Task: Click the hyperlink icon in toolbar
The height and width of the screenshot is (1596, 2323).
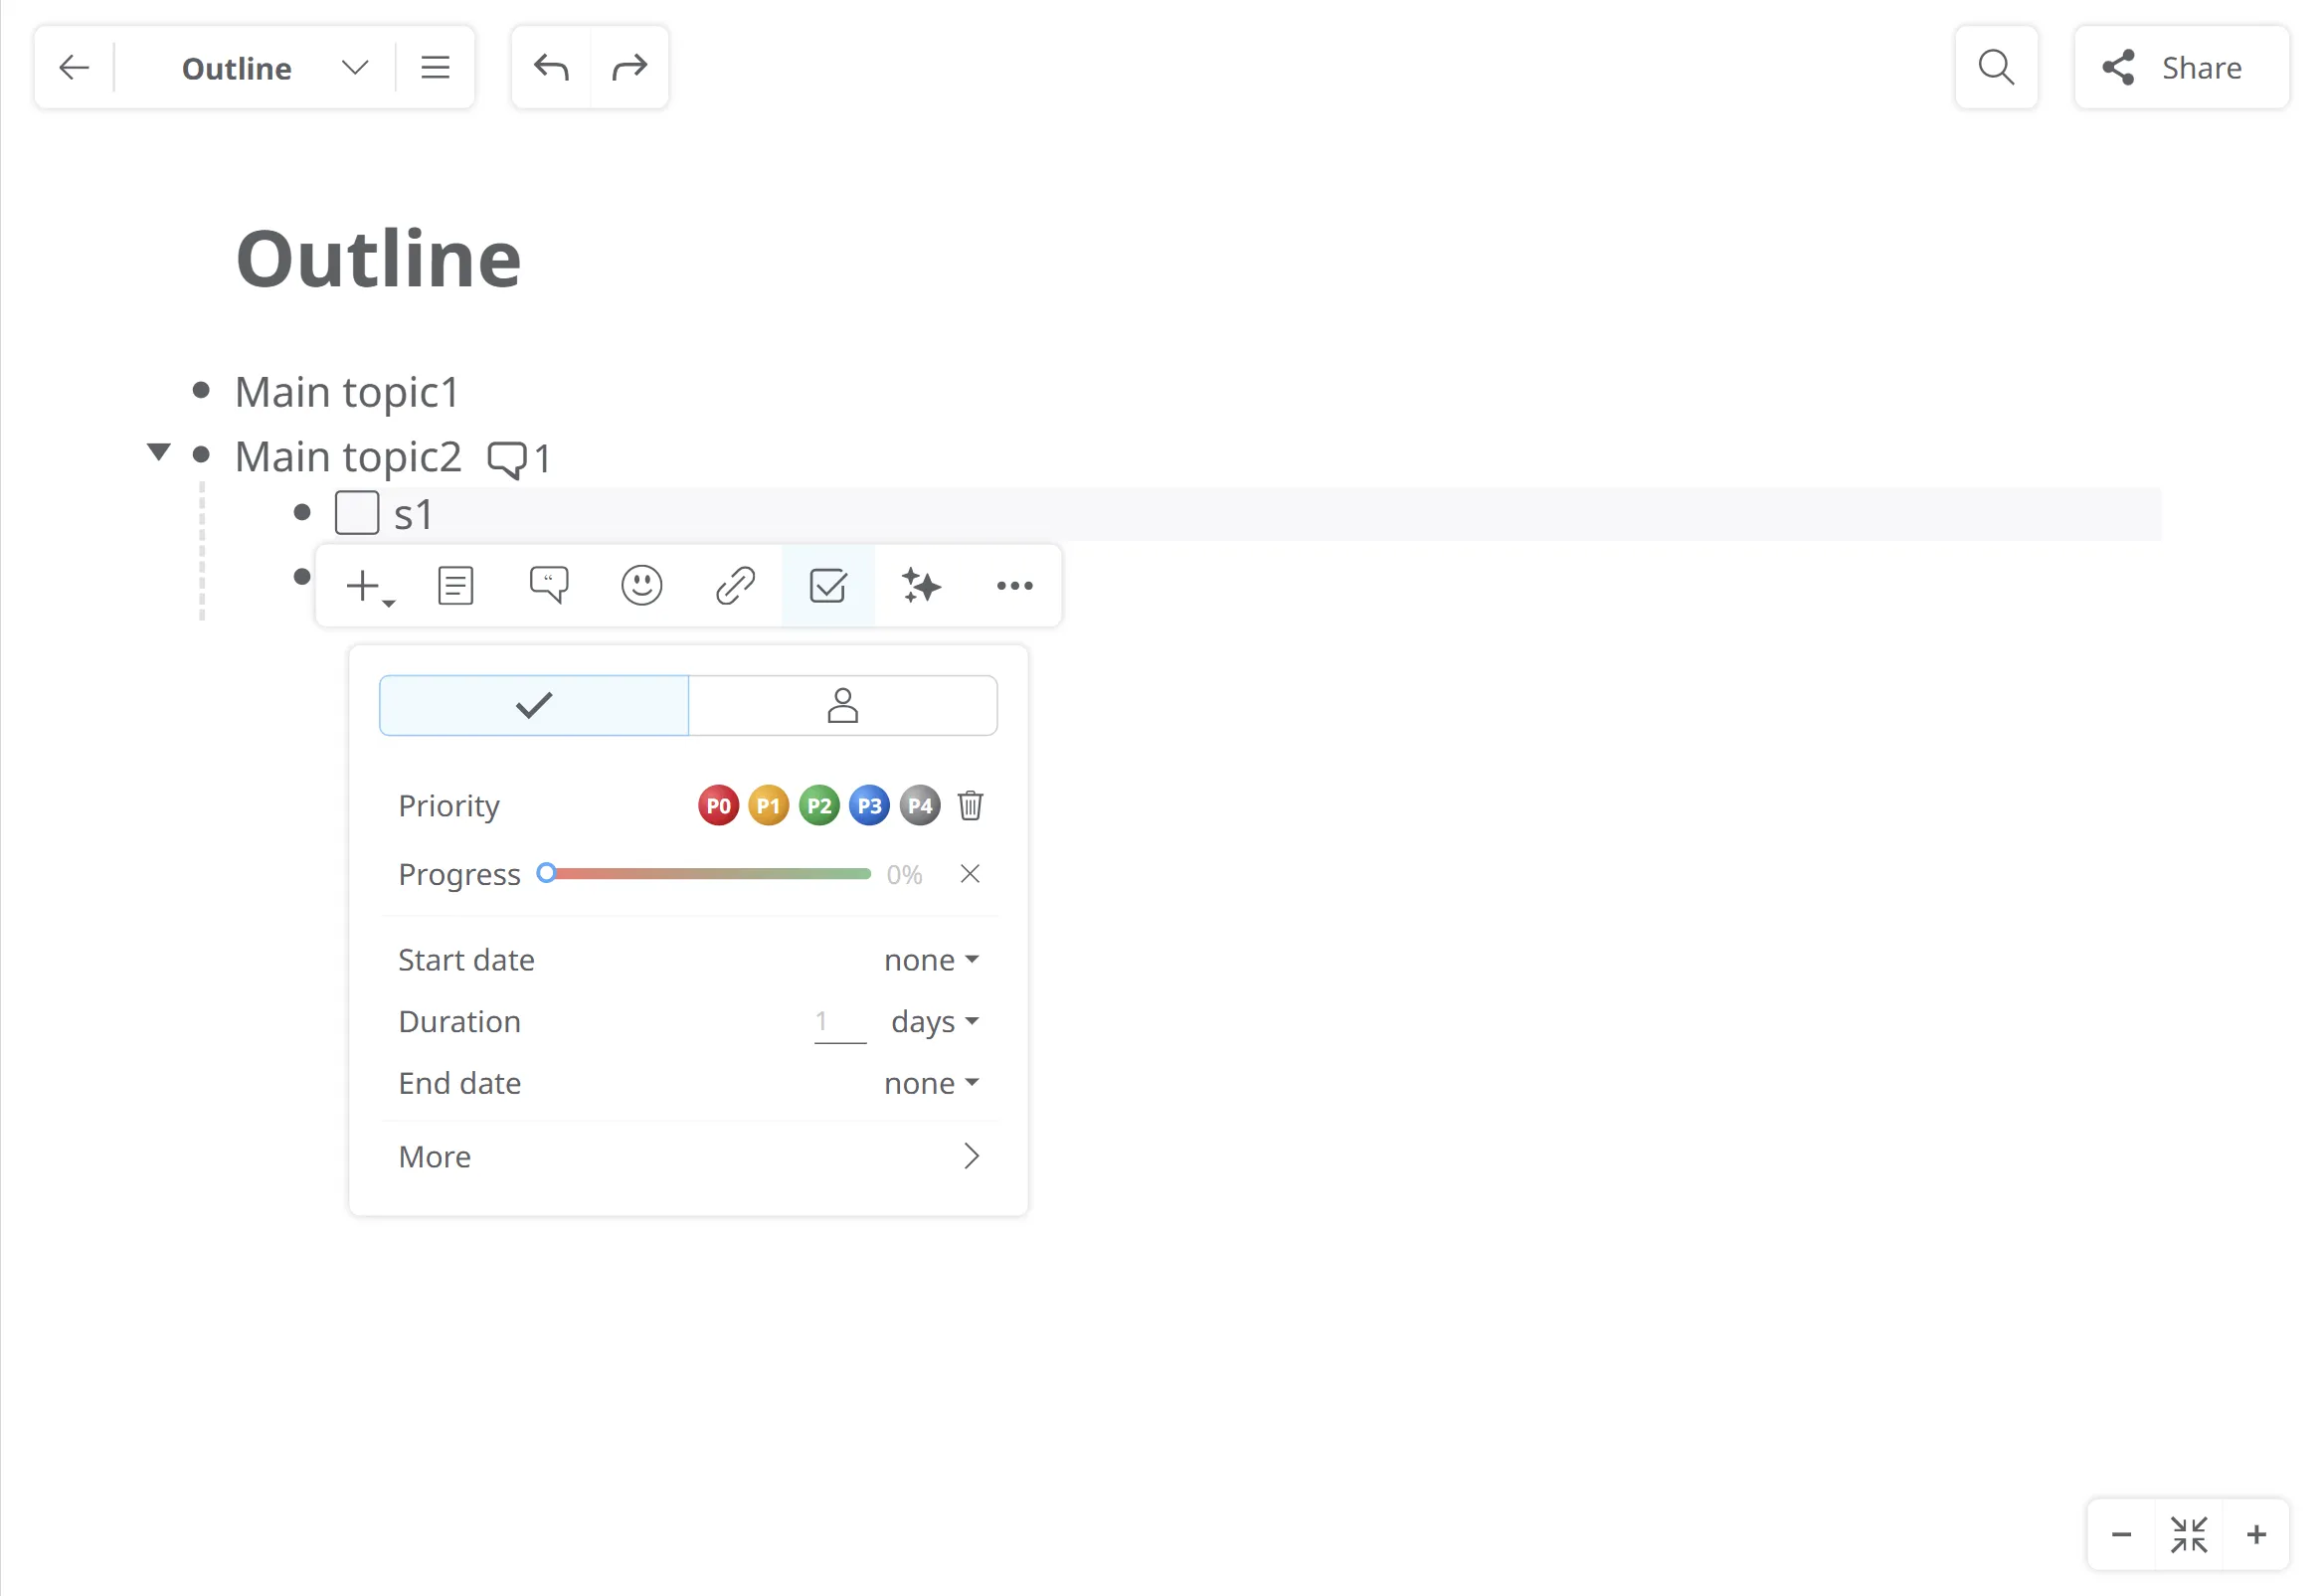Action: (x=735, y=586)
